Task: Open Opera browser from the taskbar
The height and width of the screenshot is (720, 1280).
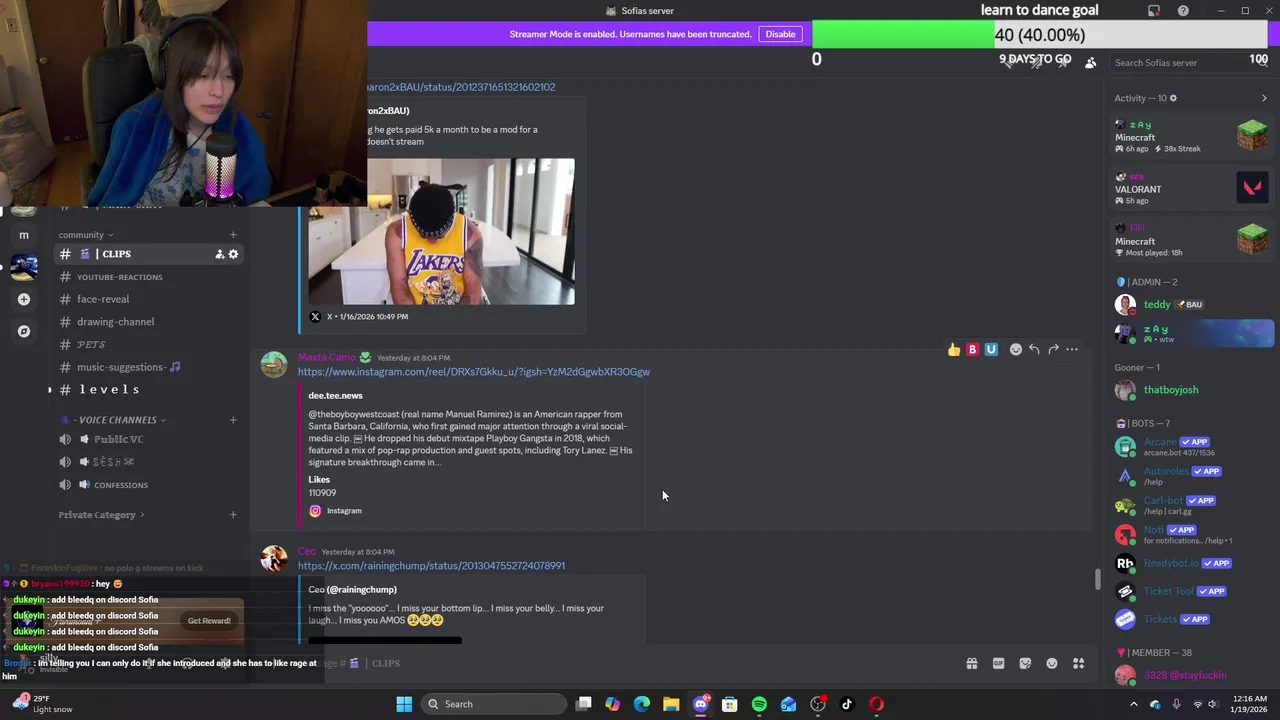Action: point(877,704)
